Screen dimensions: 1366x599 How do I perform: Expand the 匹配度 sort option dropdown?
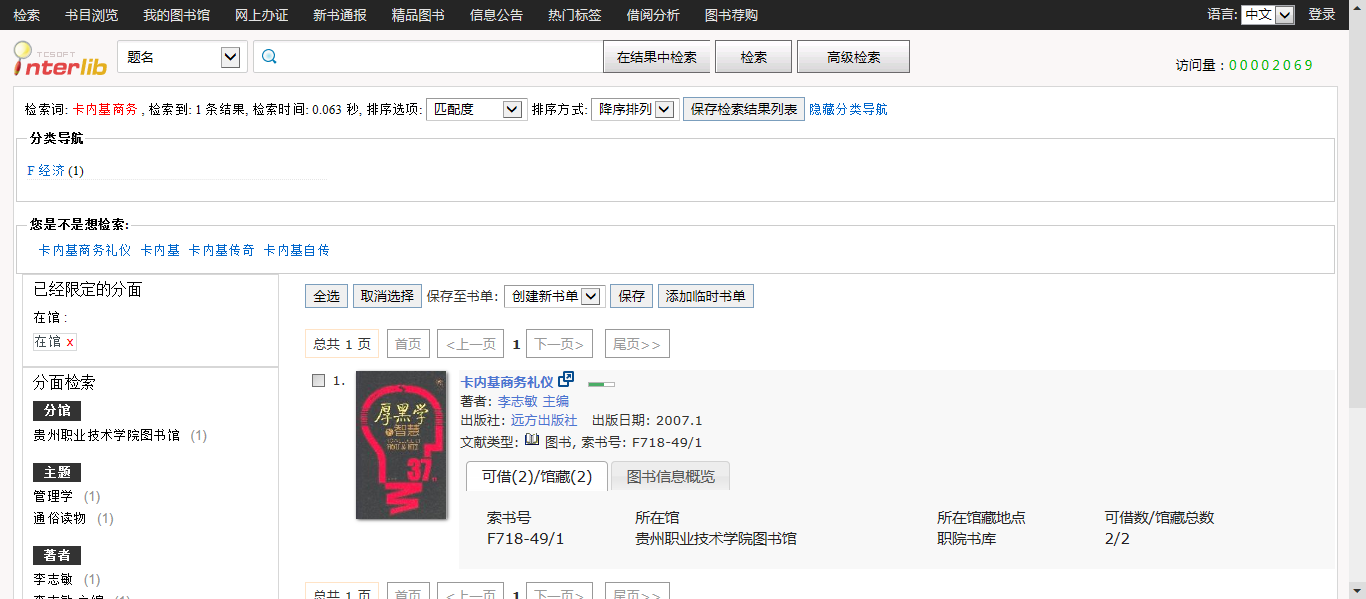point(476,109)
